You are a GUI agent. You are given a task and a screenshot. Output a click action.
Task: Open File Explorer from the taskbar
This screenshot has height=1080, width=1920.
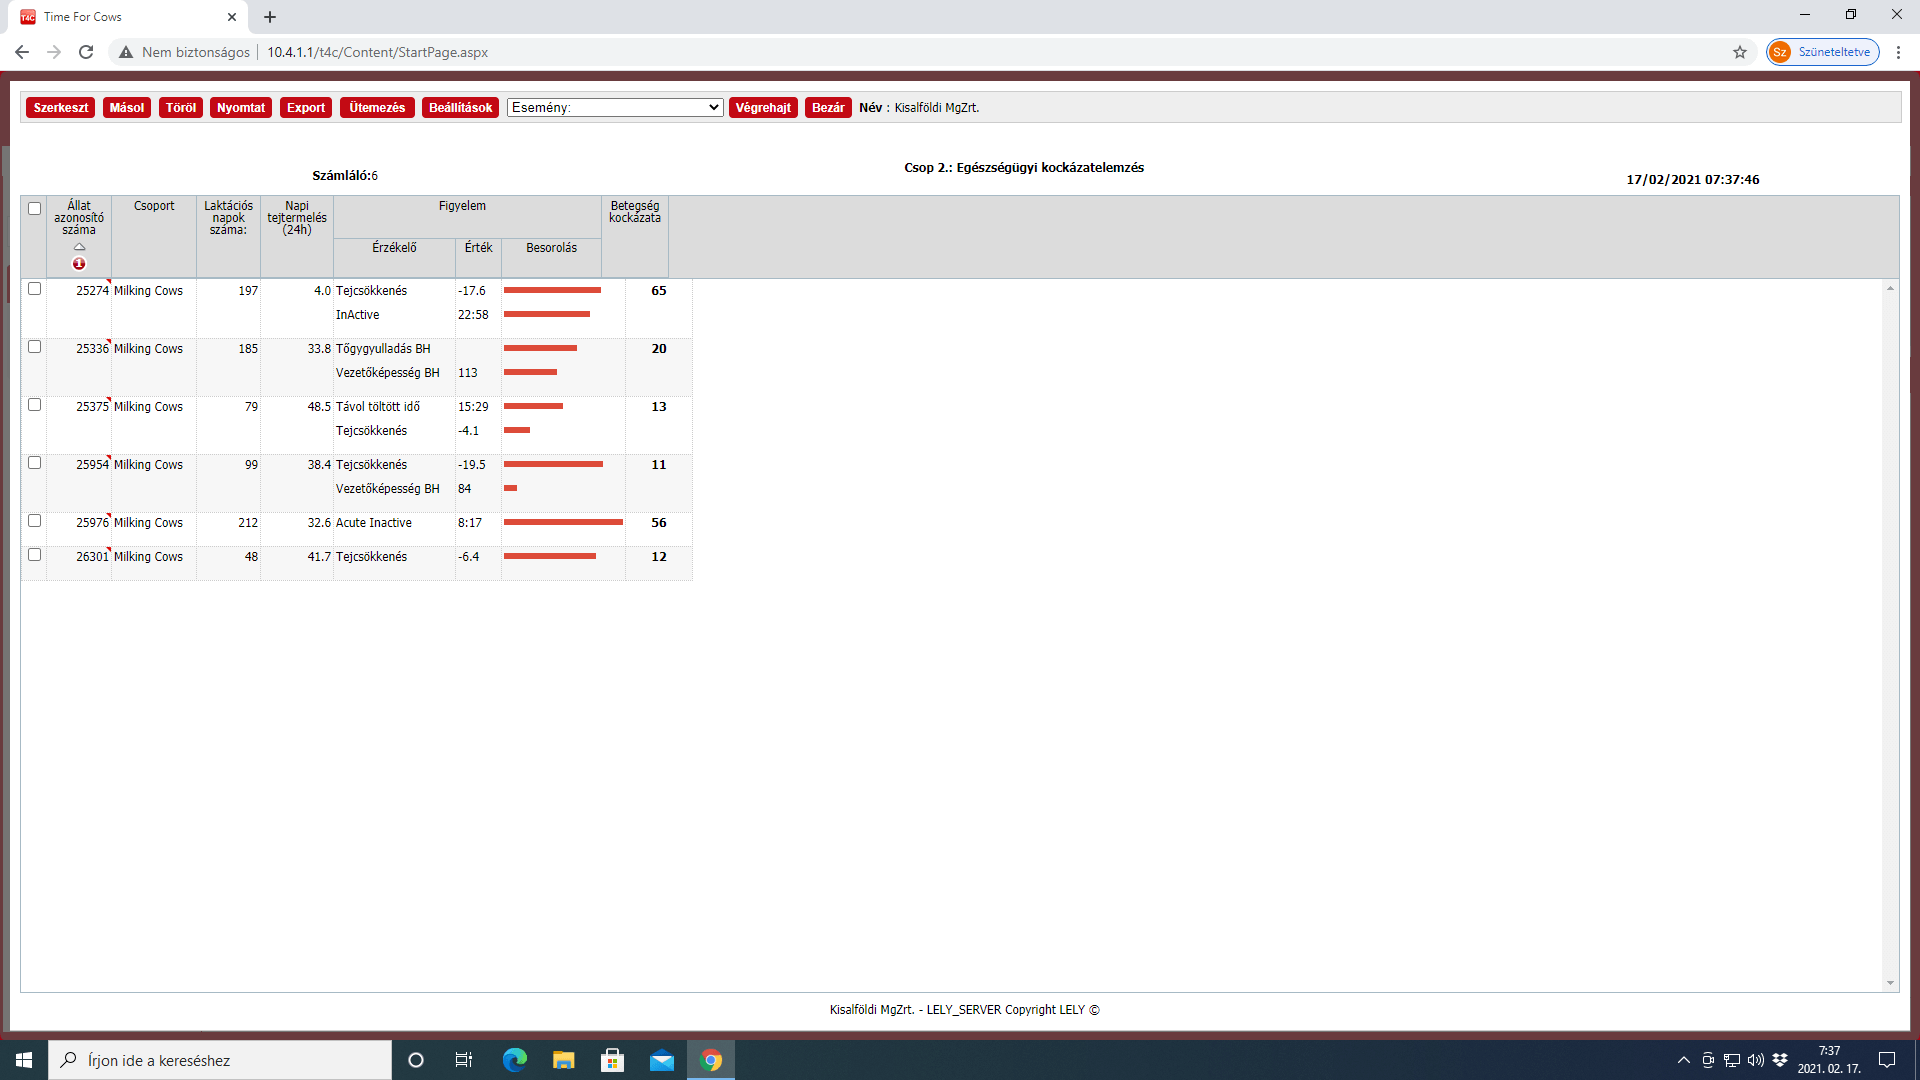coord(563,1060)
